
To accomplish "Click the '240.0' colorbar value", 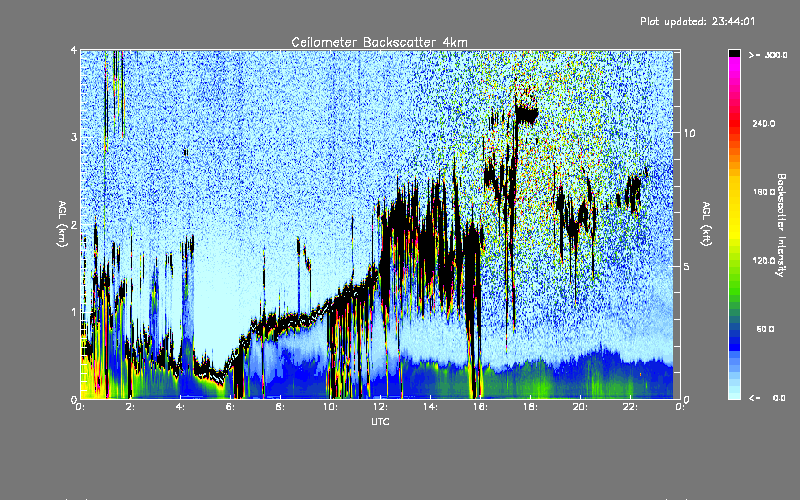I will (764, 123).
